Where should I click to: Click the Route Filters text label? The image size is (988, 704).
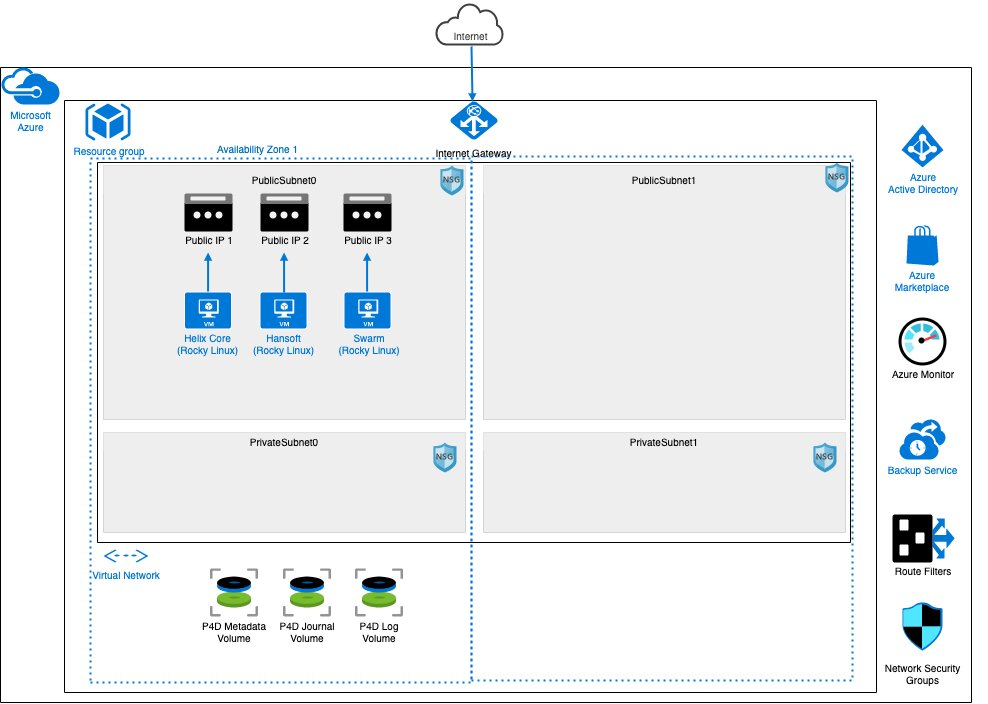point(923,572)
